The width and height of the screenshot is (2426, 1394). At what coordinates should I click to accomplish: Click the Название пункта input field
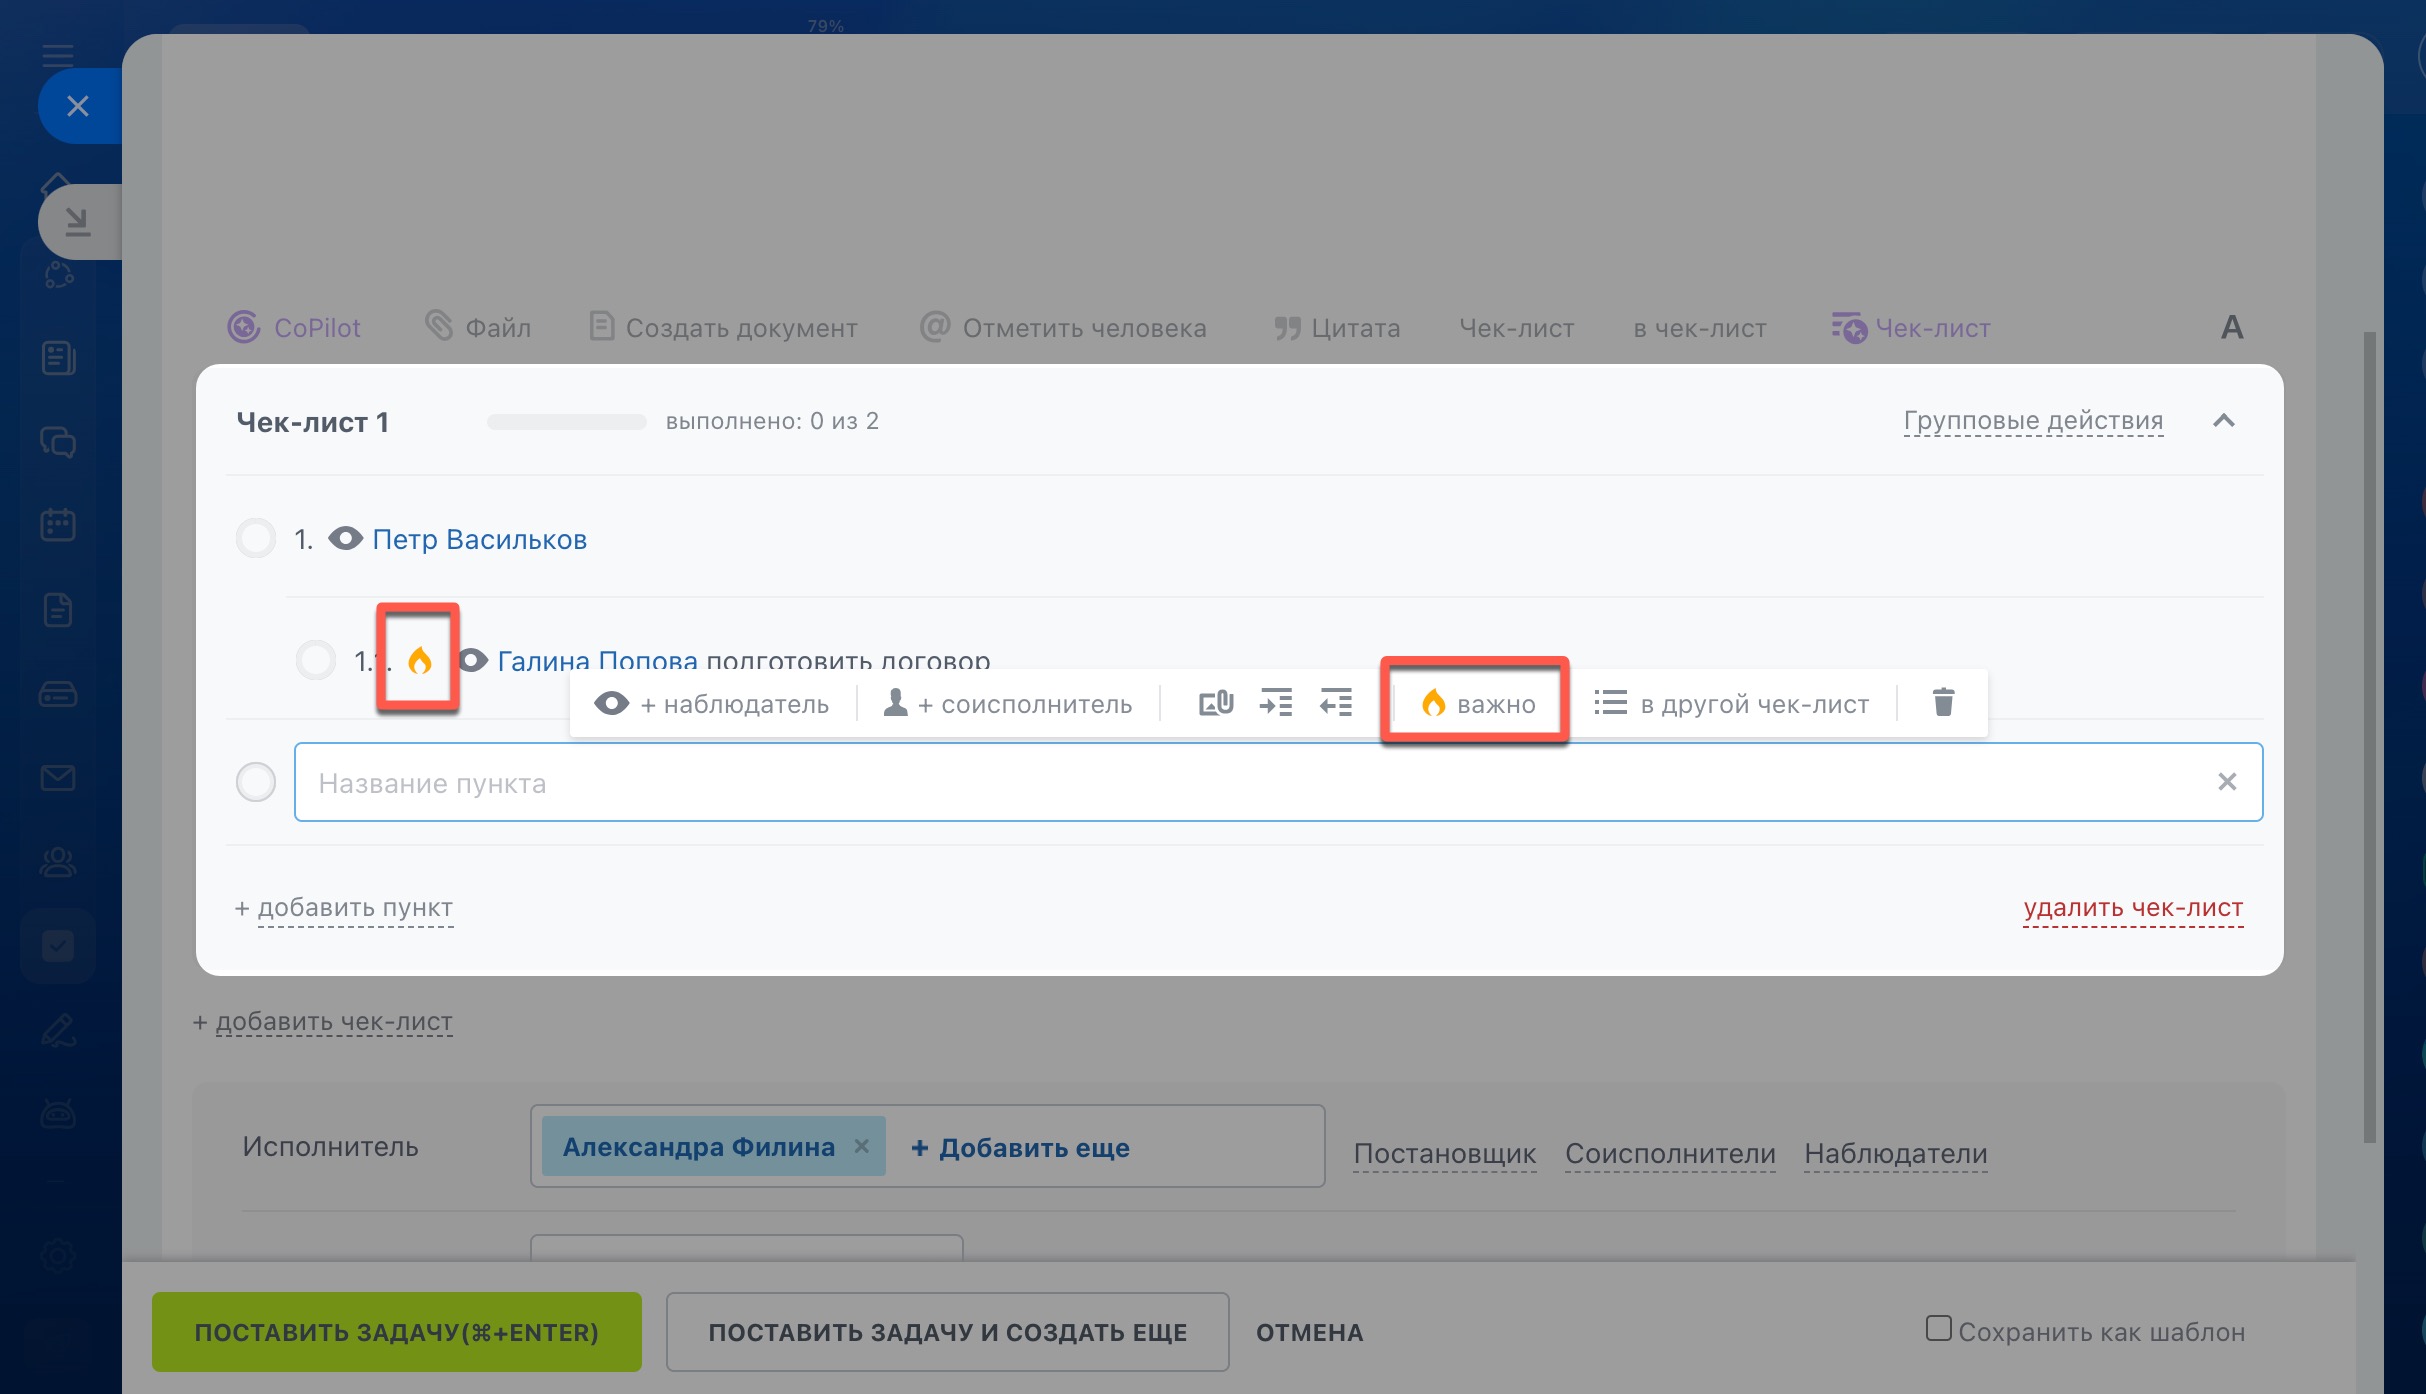coord(1278,782)
